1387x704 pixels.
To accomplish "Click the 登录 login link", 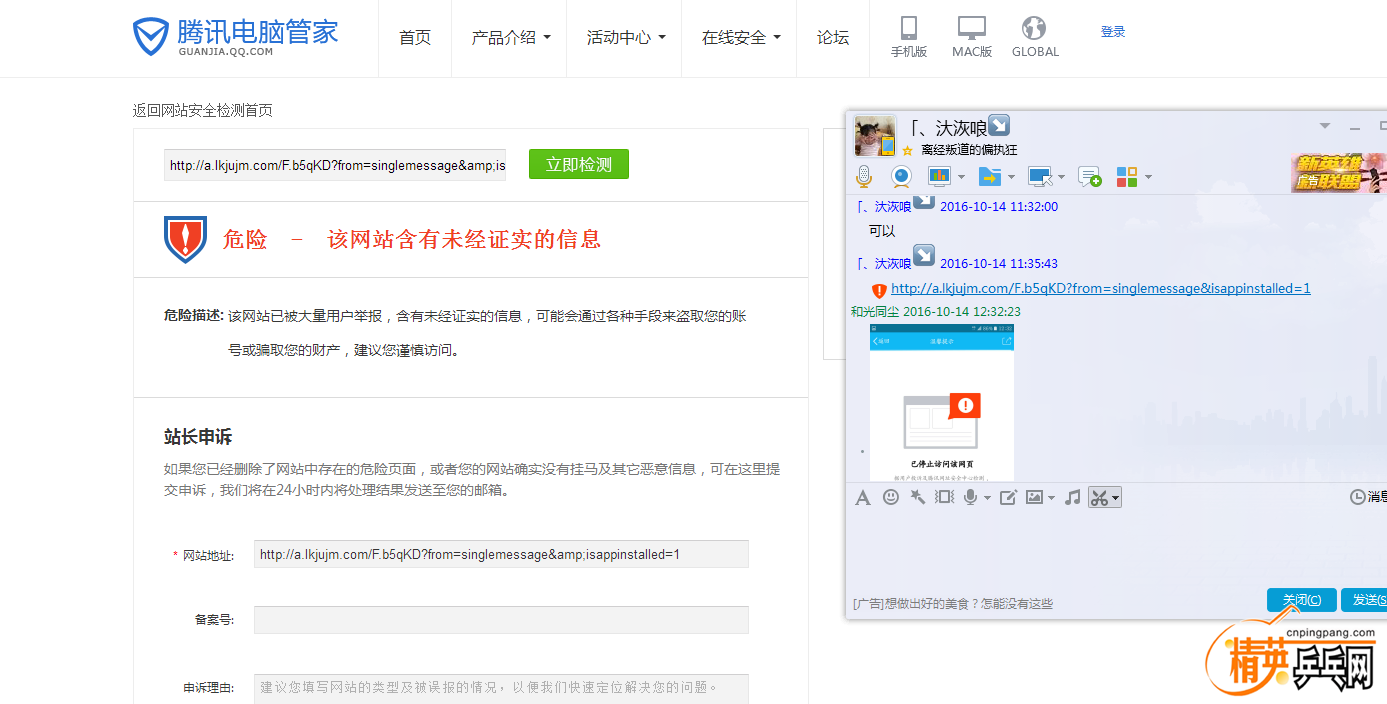I will pos(1113,32).
